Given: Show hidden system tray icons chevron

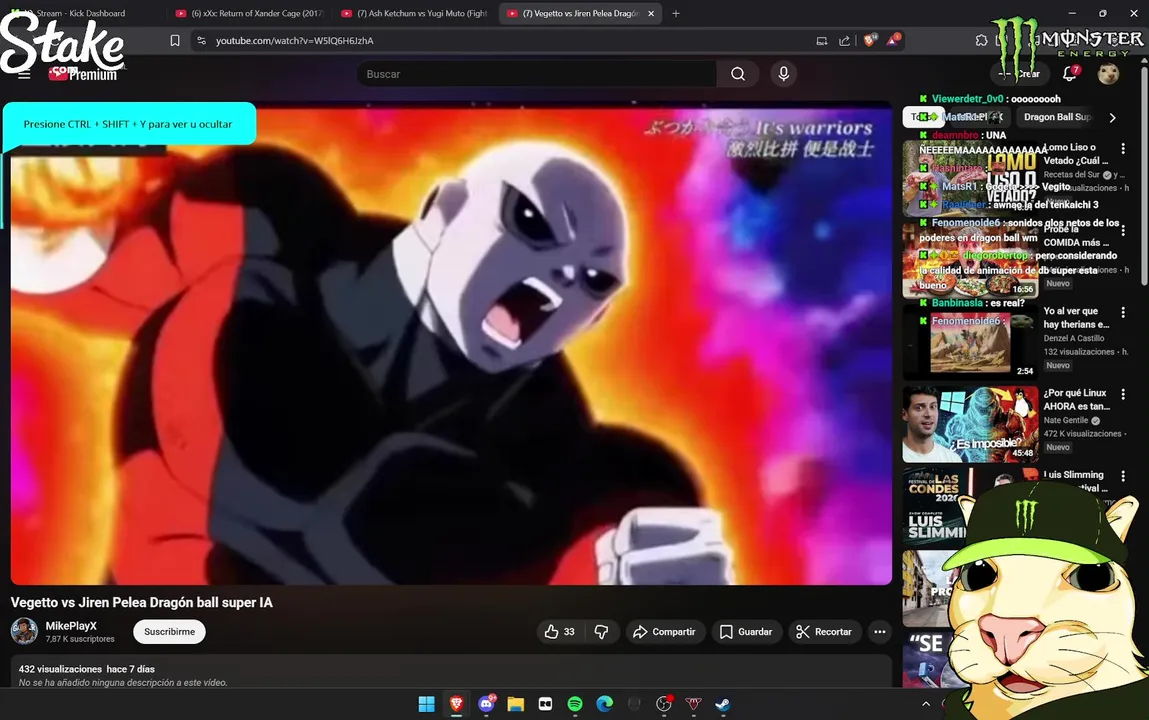Looking at the screenshot, I should click(926, 704).
